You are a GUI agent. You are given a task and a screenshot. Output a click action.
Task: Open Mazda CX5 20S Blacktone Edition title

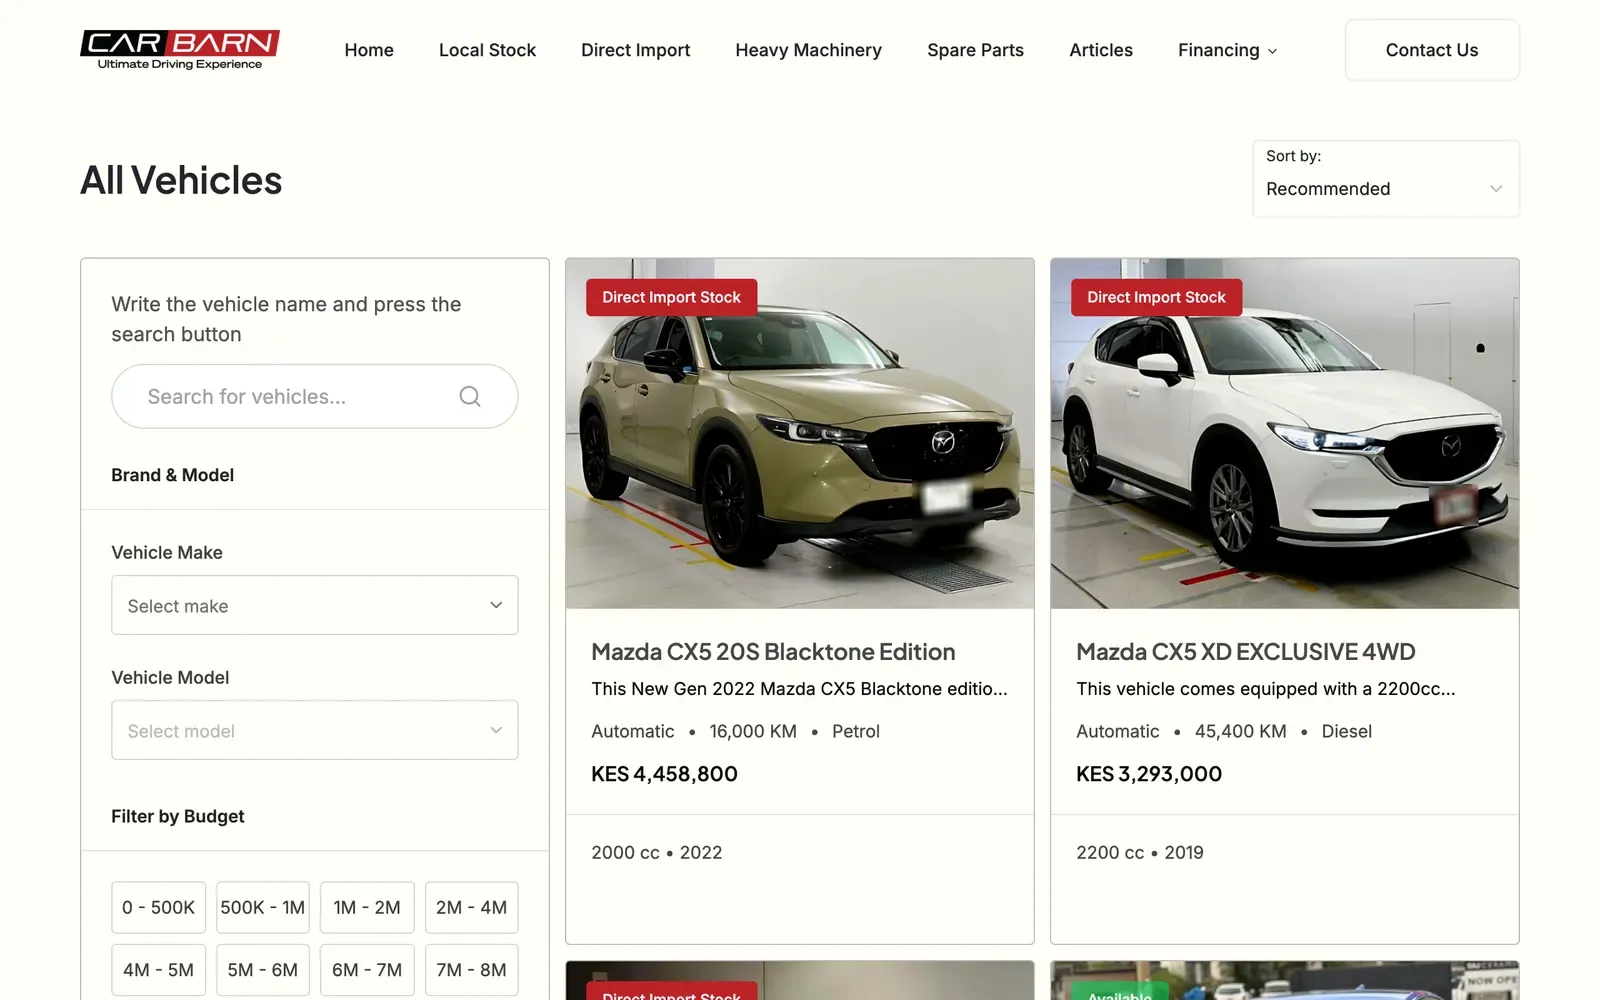(773, 652)
